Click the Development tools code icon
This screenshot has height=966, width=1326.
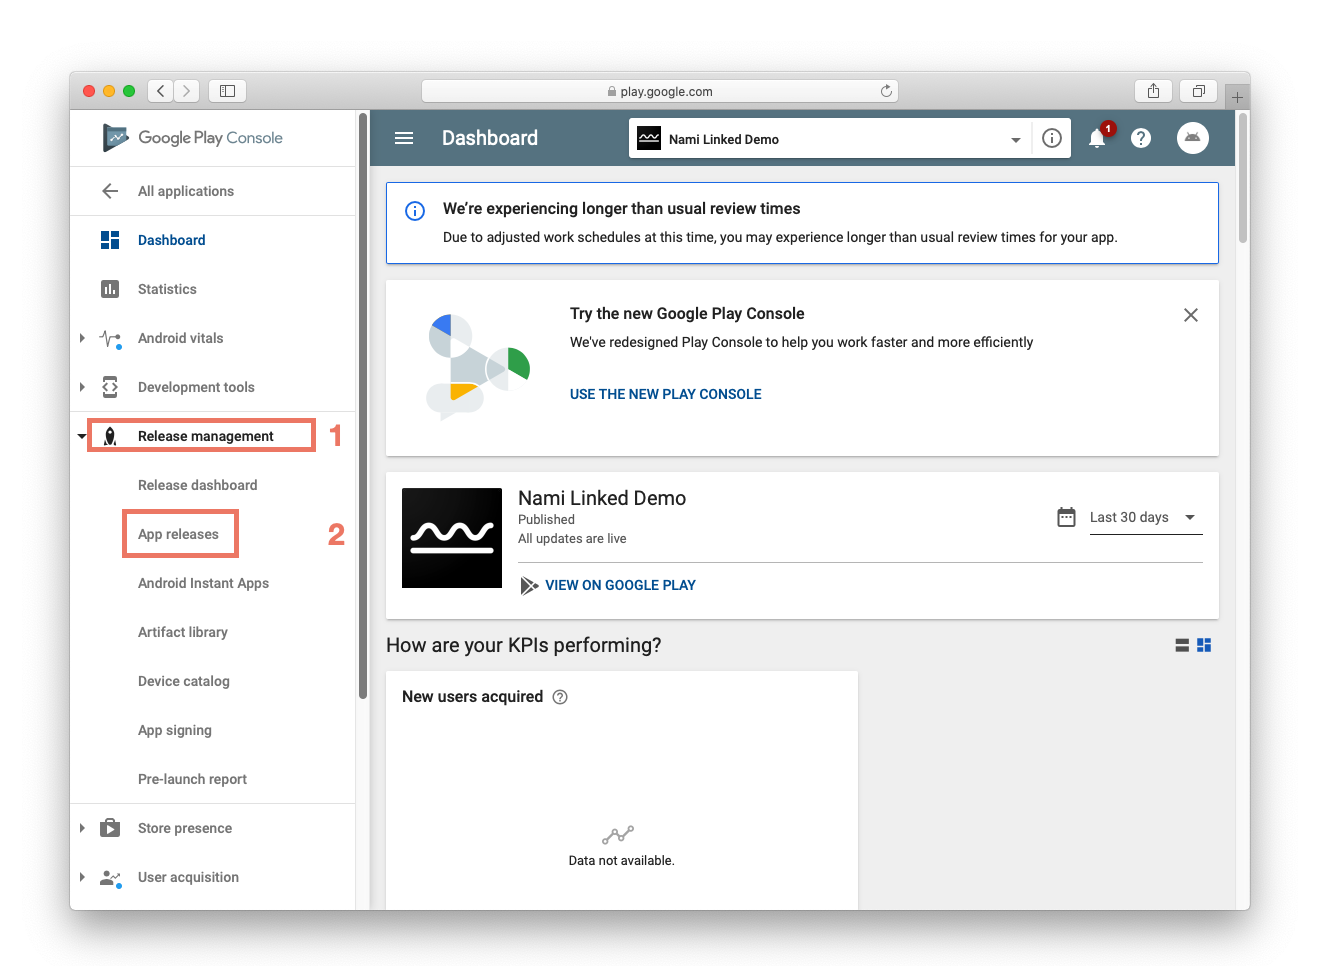click(x=110, y=387)
